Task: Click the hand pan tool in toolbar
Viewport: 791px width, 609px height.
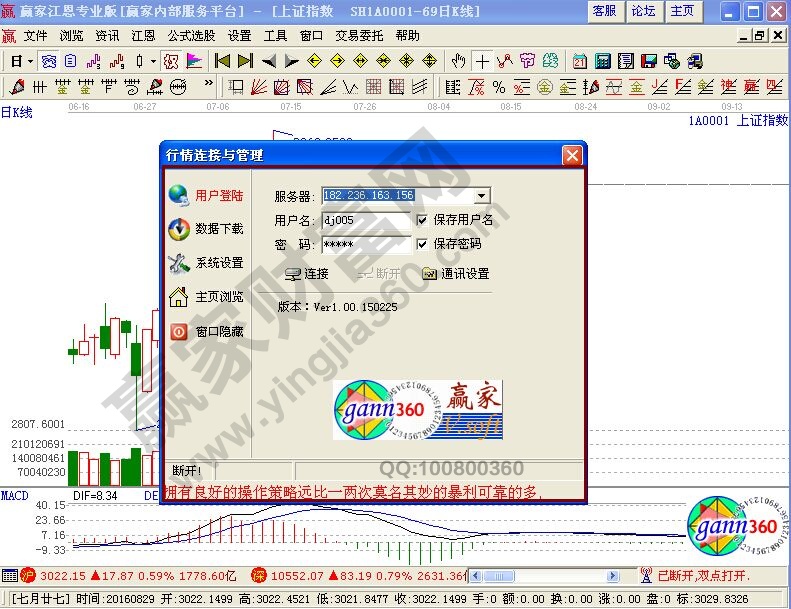Action: 458,61
